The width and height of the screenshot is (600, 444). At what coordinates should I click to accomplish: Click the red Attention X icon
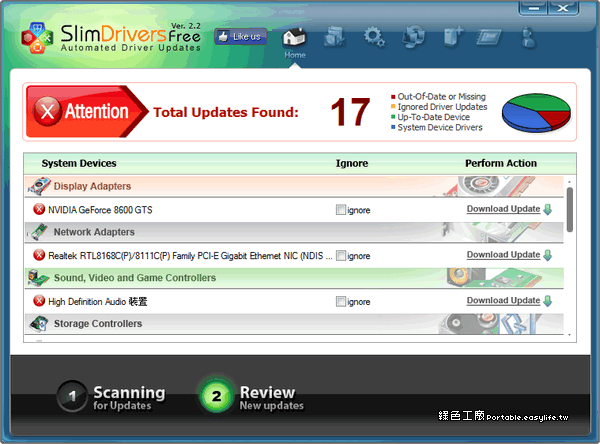point(47,111)
